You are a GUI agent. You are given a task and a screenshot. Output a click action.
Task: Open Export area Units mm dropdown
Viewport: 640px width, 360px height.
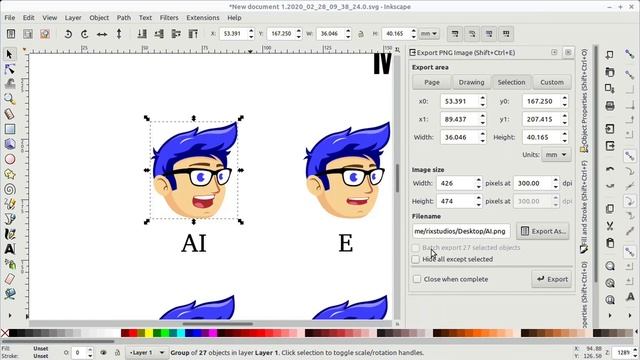pos(556,155)
